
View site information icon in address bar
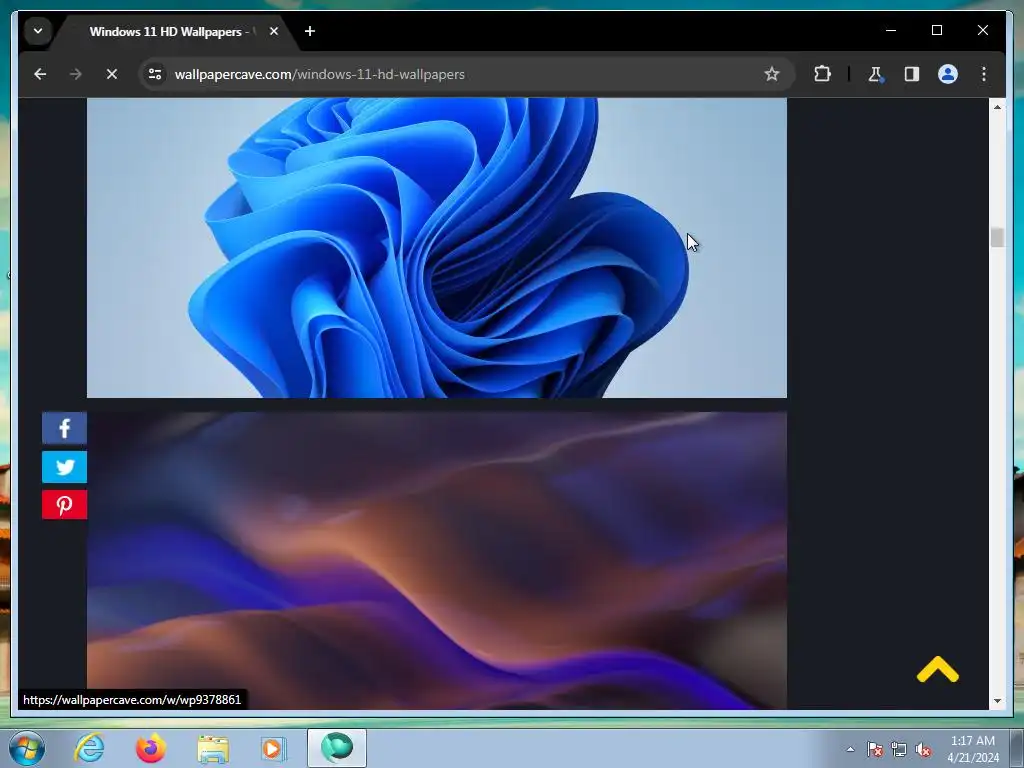155,74
